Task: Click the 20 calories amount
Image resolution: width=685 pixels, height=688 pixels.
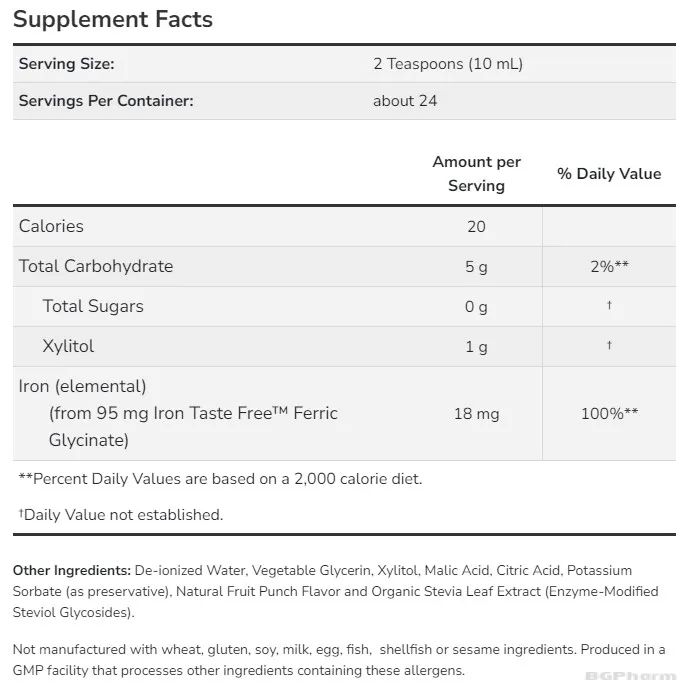Action: pyautogui.click(x=476, y=227)
